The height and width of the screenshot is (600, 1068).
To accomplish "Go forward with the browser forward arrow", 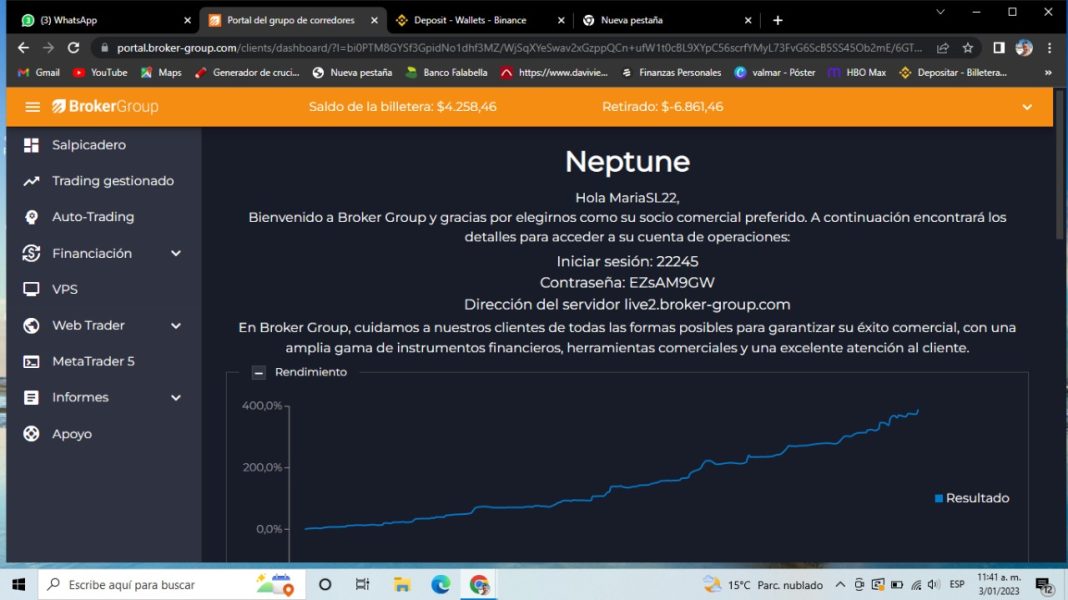I will (48, 48).
